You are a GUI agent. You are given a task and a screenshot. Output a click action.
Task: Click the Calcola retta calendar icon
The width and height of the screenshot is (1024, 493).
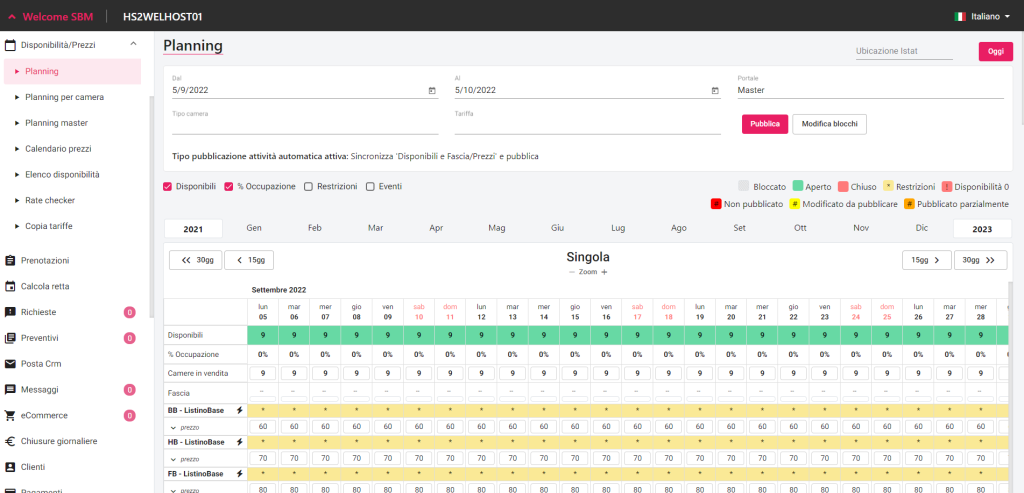(10, 286)
